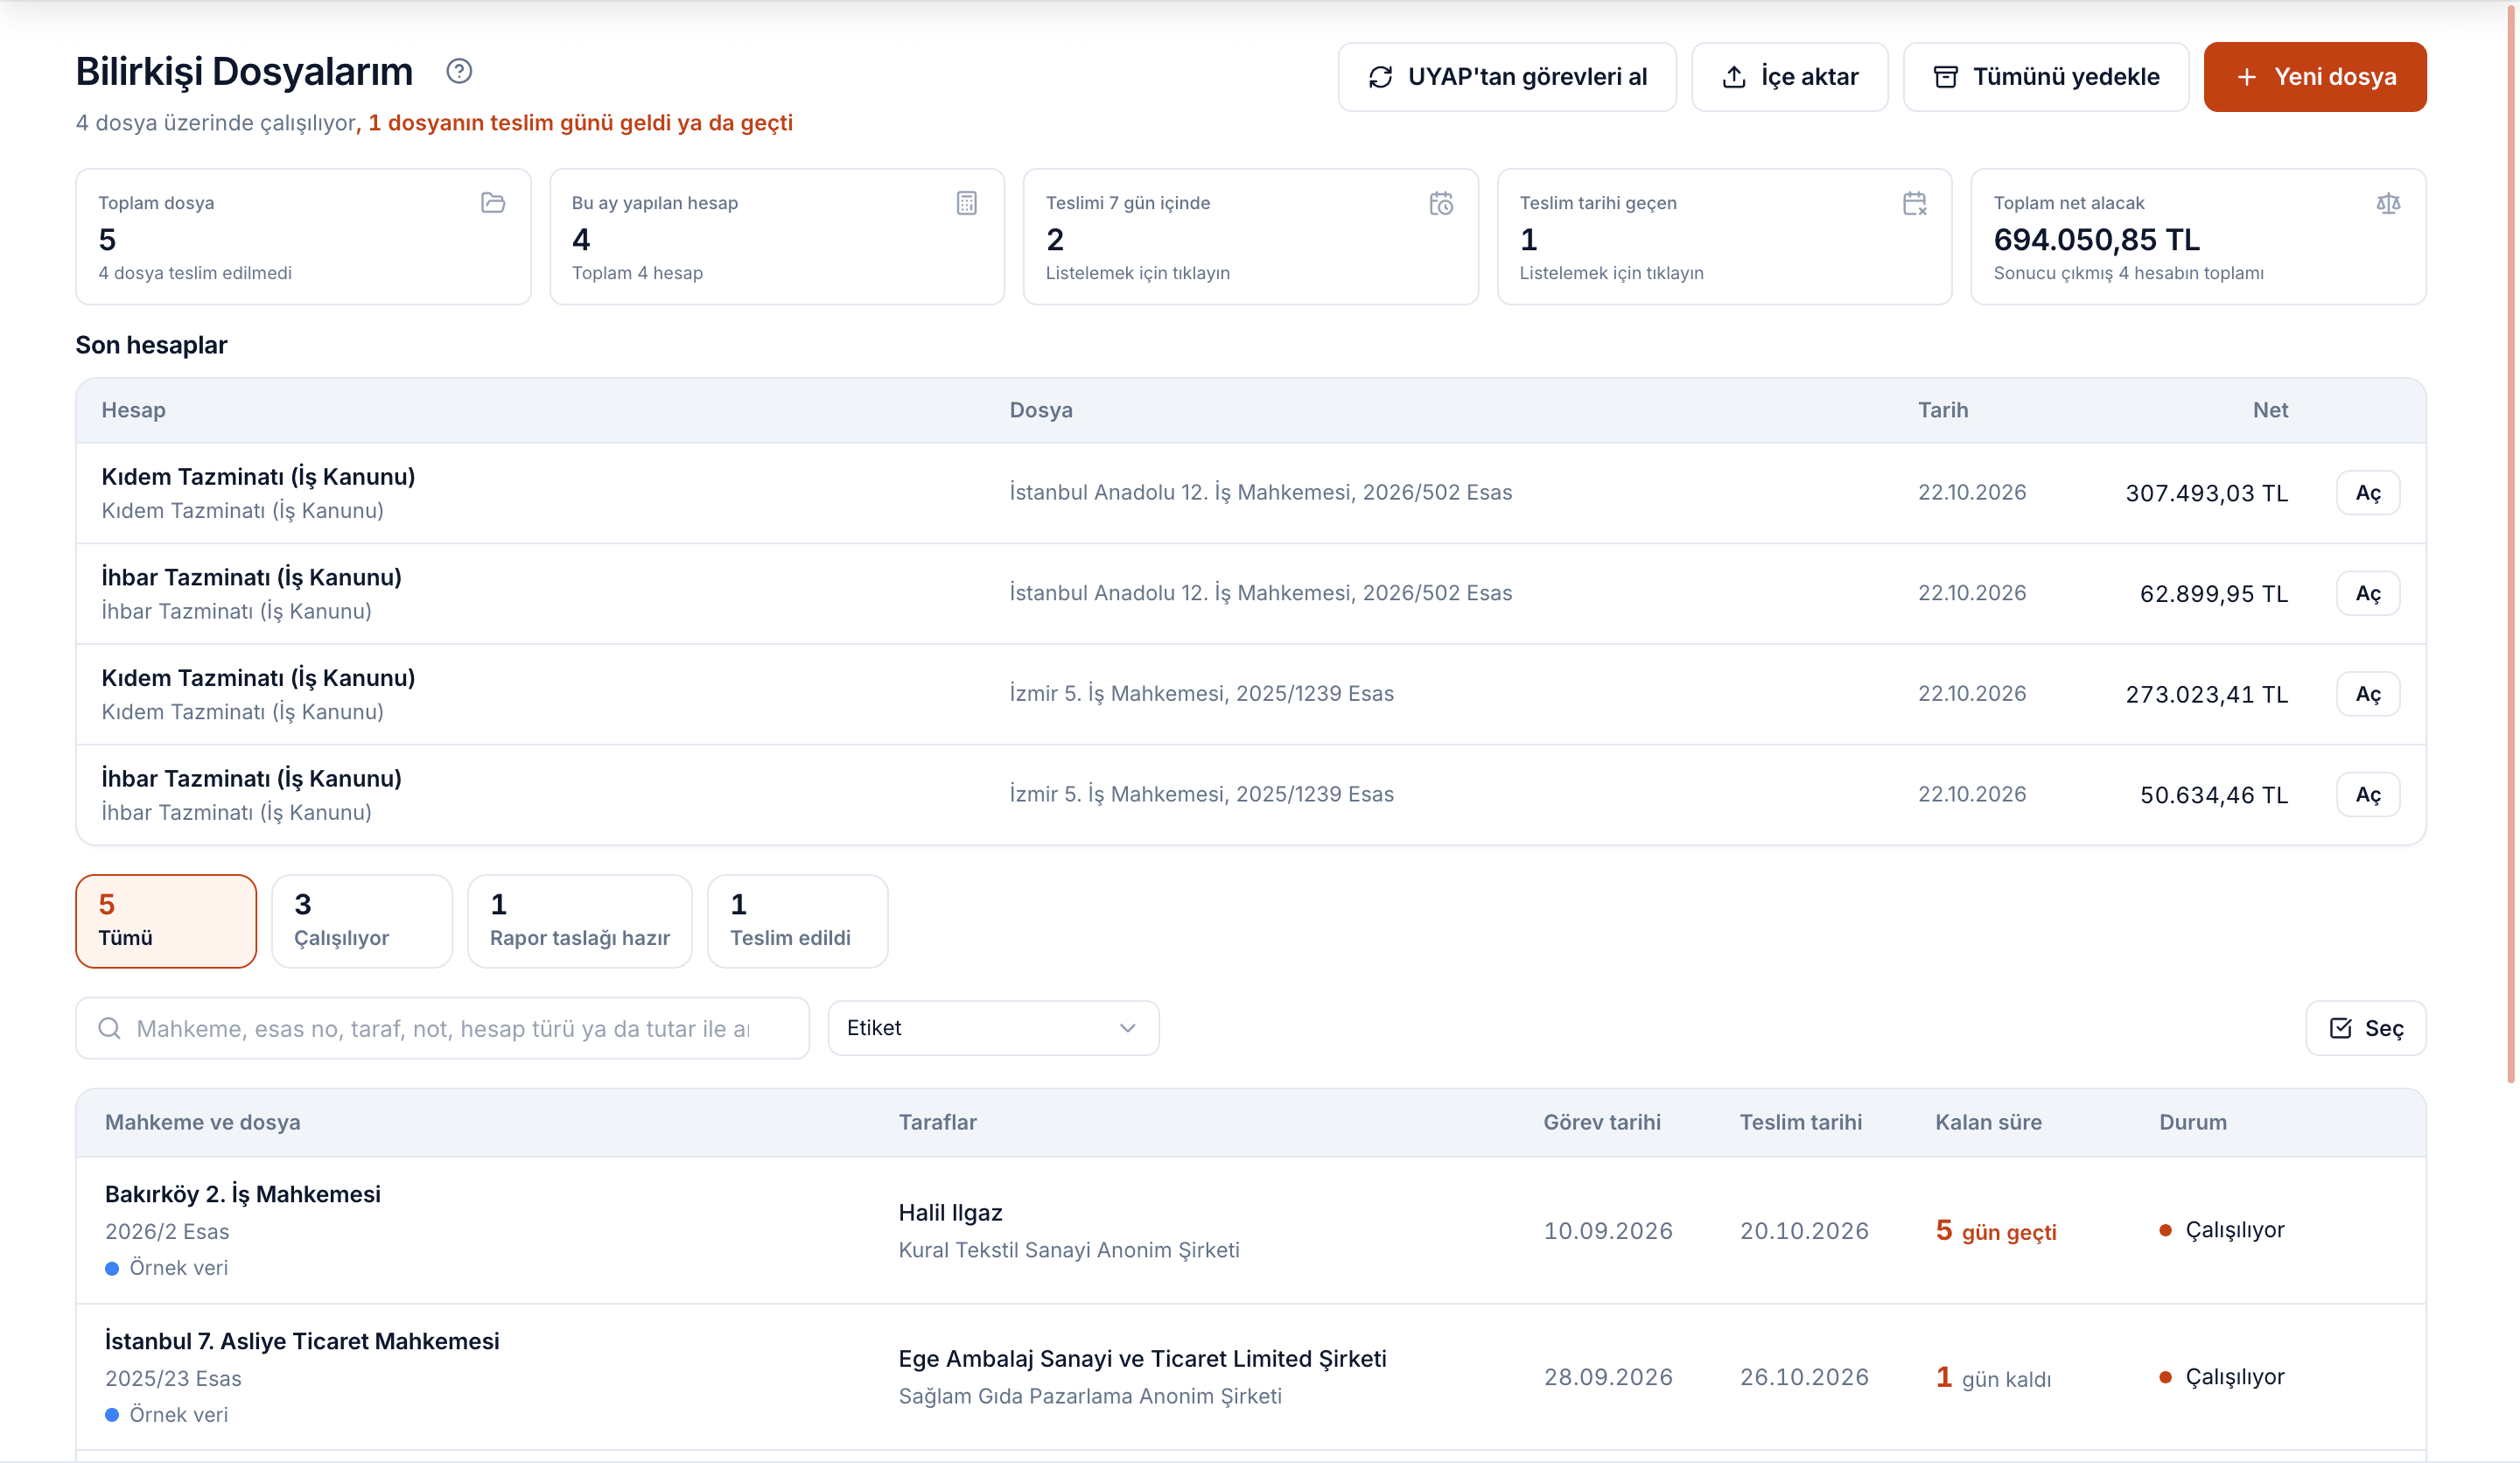Click İstanbul Anadolu 12. İş Mahkemesi in first row
This screenshot has width=2520, height=1463.
point(1260,492)
